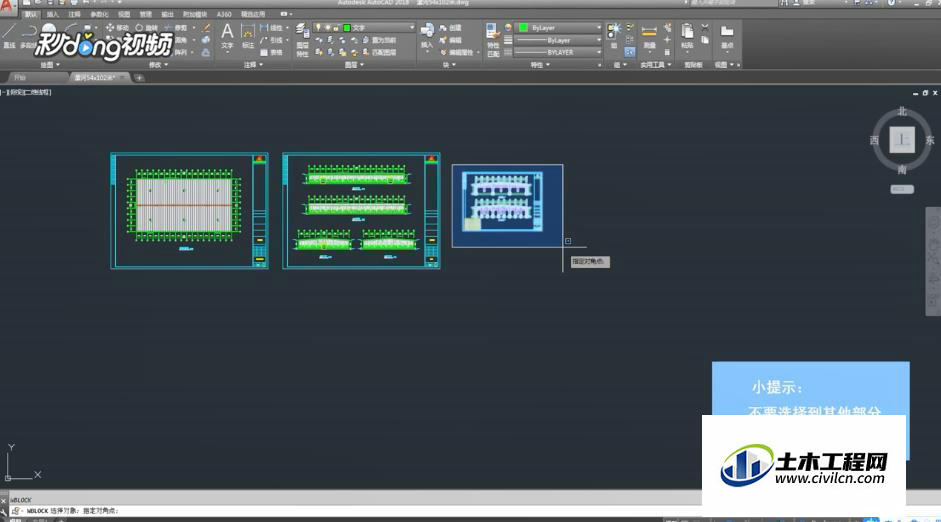Click the ViewCube top (上) face
Screen dimensions: 941x522
(901, 140)
